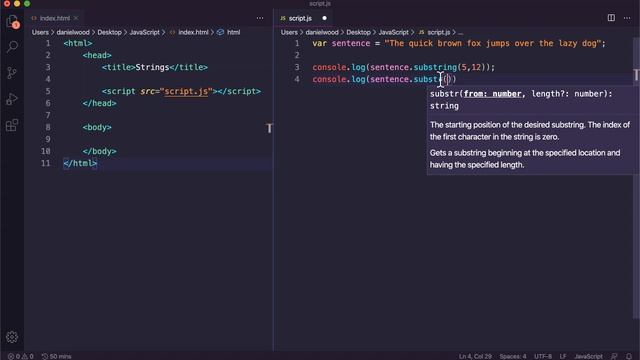
Task: Click the closing </body> tag
Action: tap(99, 151)
